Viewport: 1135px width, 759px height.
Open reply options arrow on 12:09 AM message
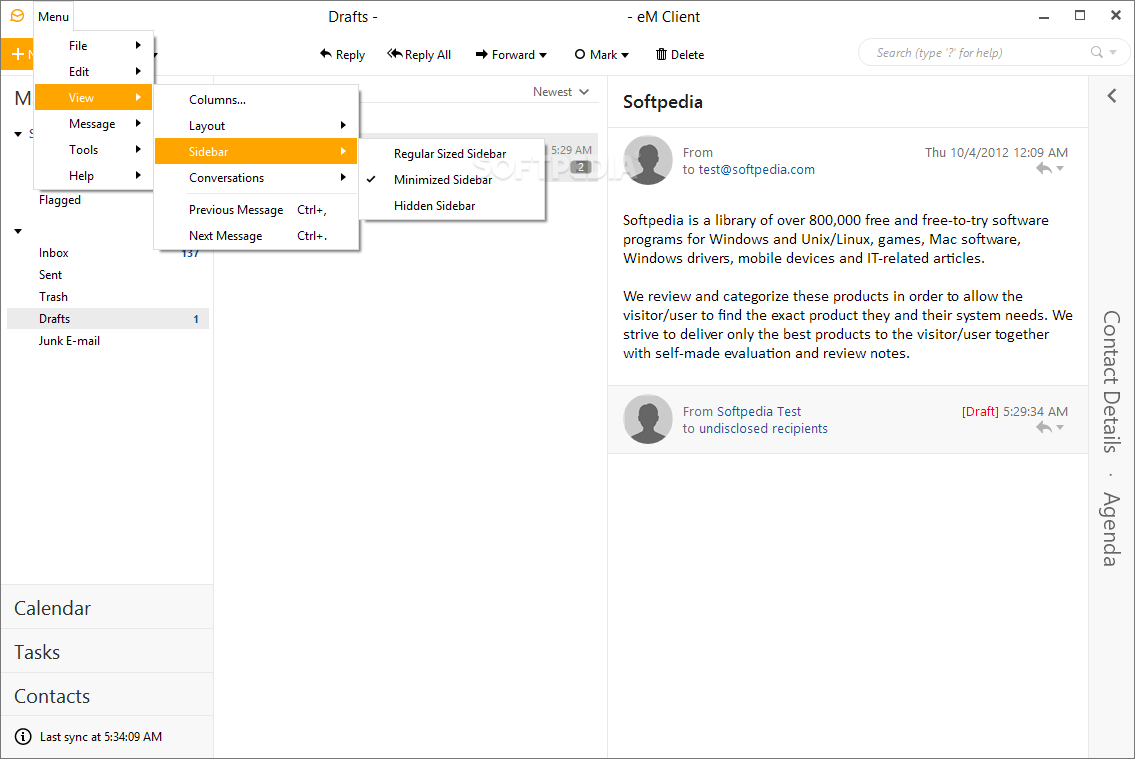pyautogui.click(x=1060, y=169)
